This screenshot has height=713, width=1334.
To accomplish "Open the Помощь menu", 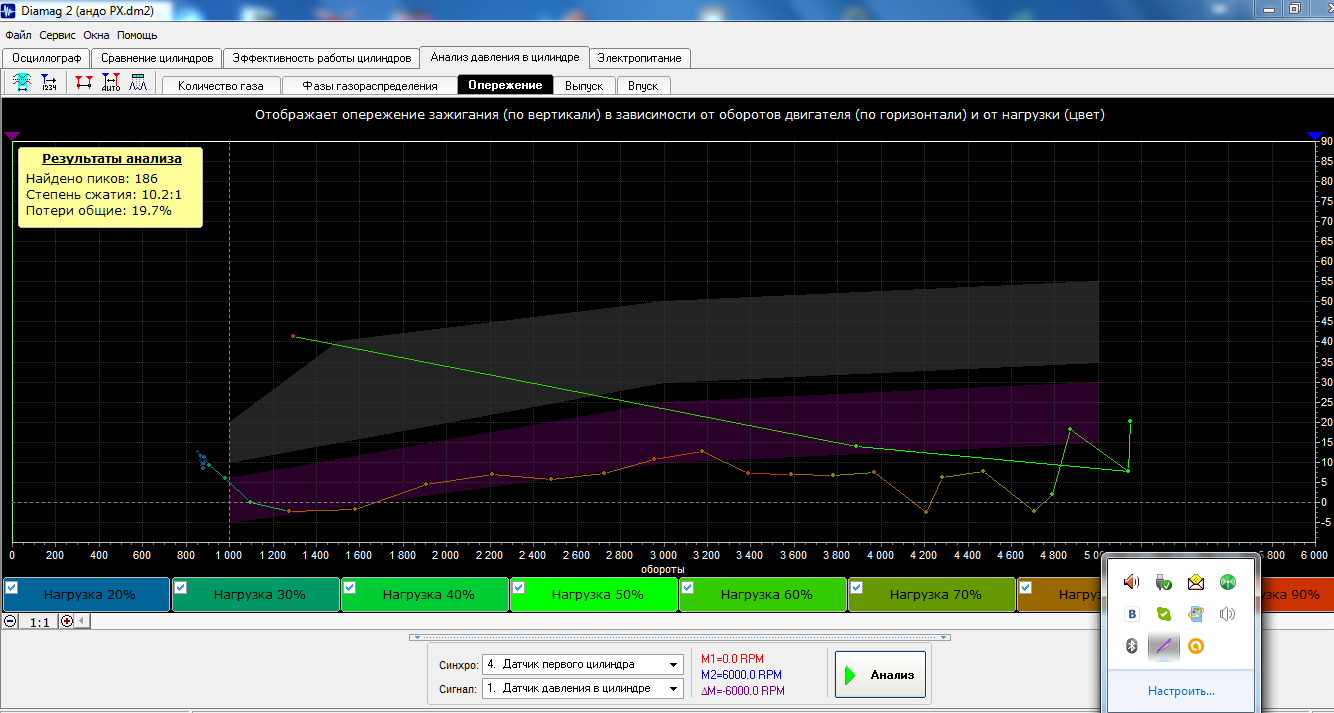I will click(137, 35).
